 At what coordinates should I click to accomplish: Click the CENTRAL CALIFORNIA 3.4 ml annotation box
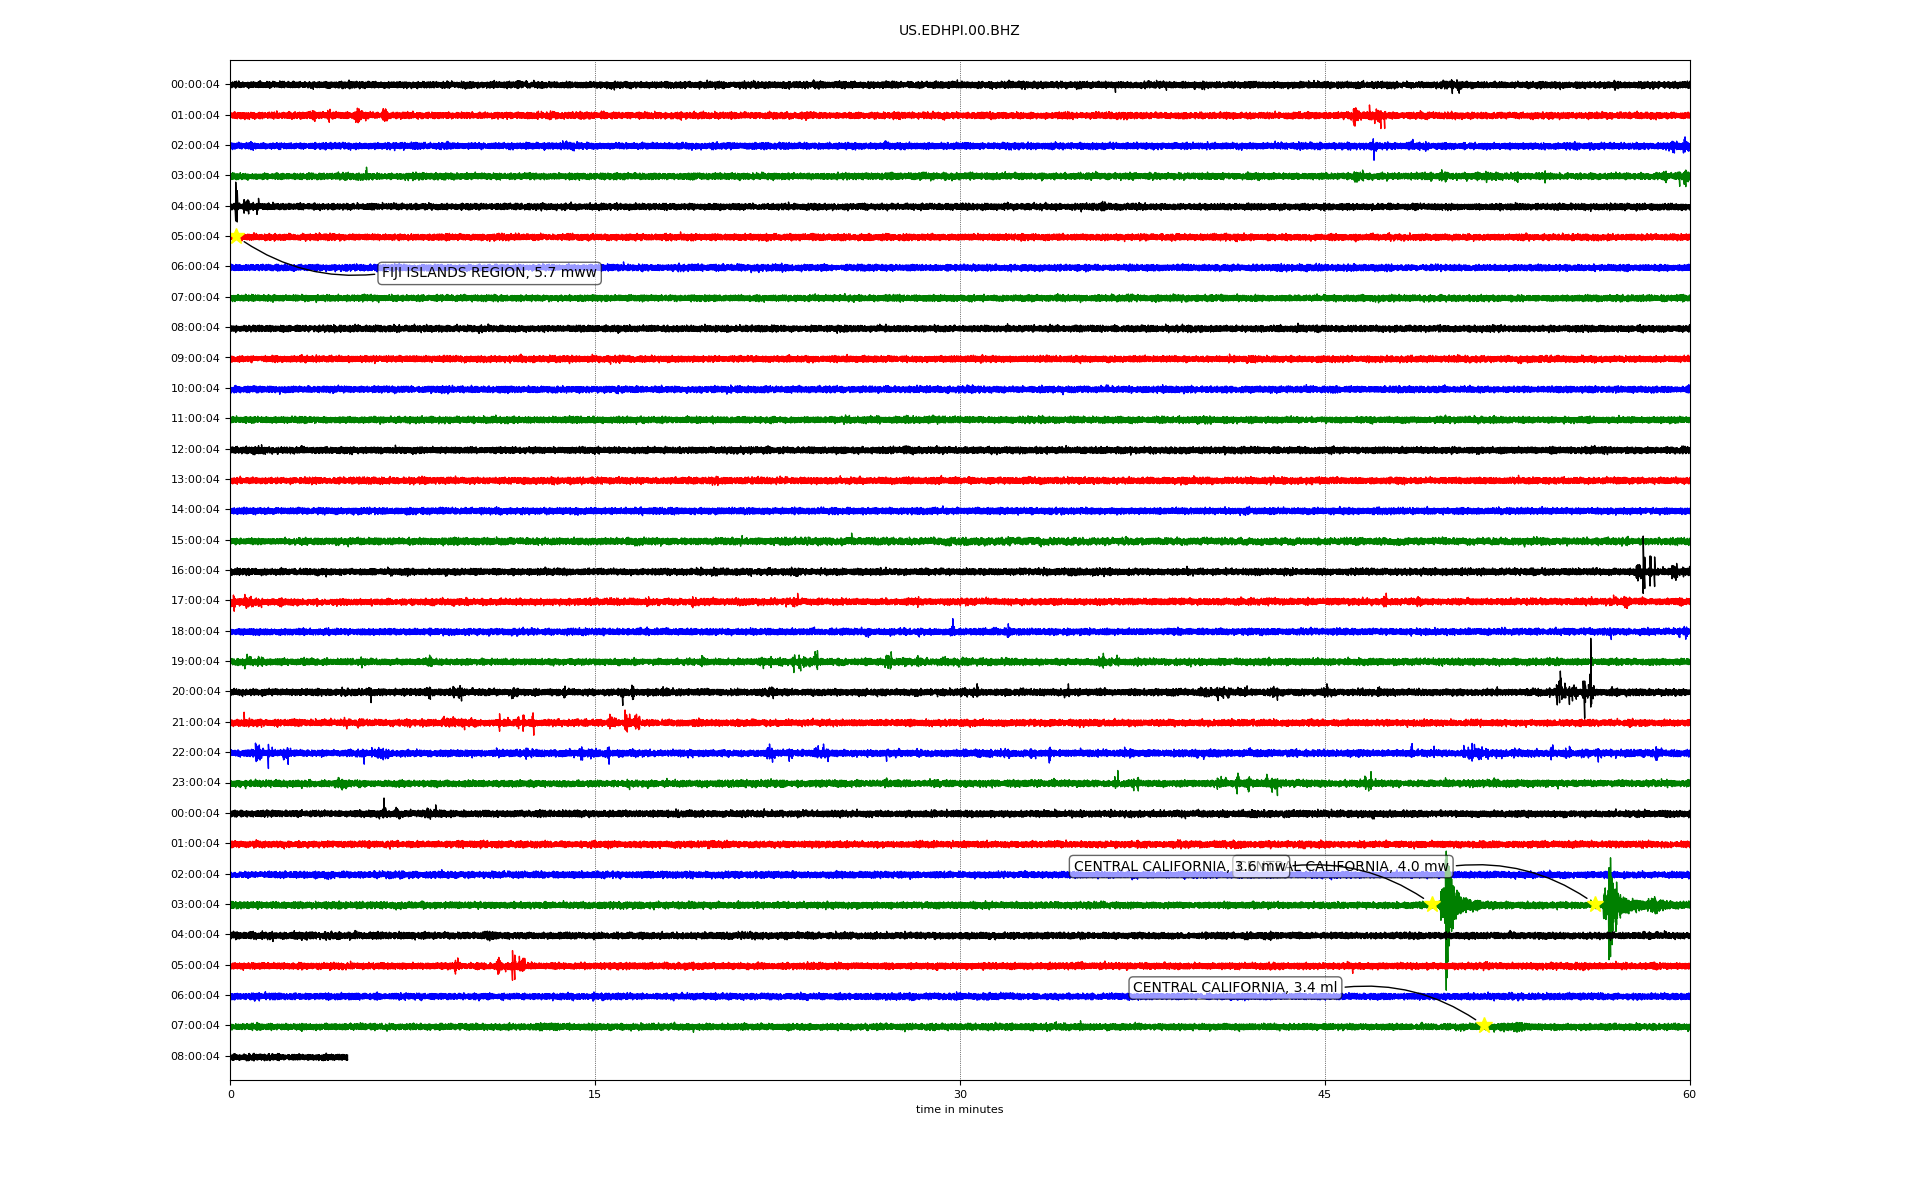point(1235,988)
